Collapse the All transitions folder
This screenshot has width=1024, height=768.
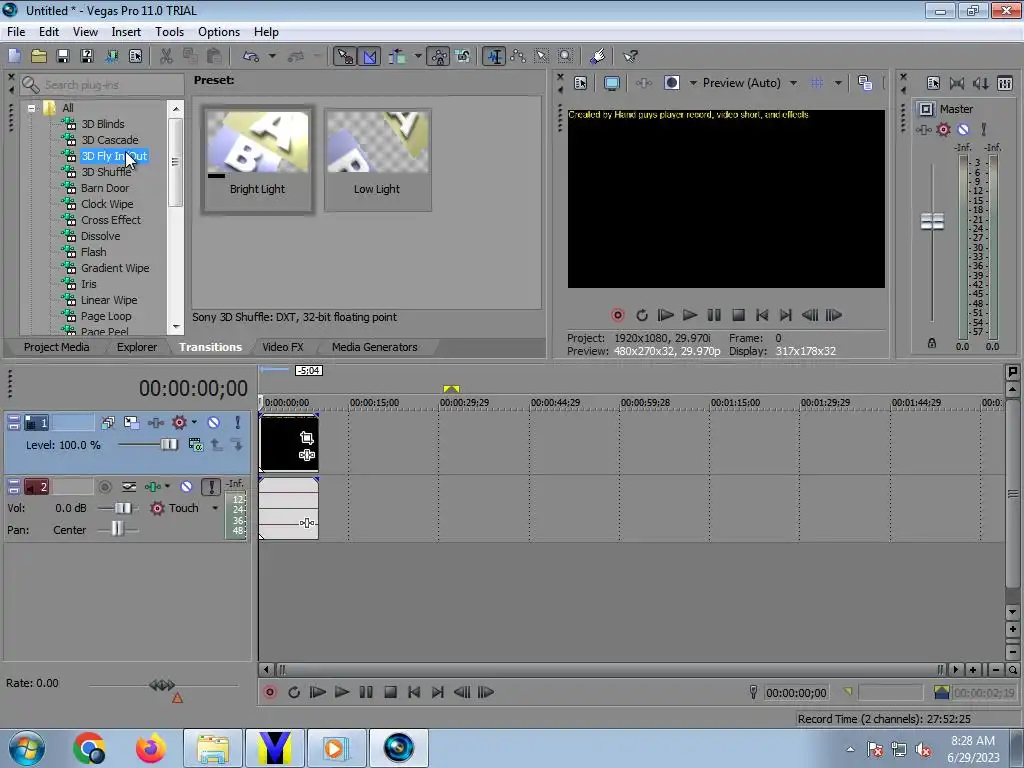click(31, 108)
